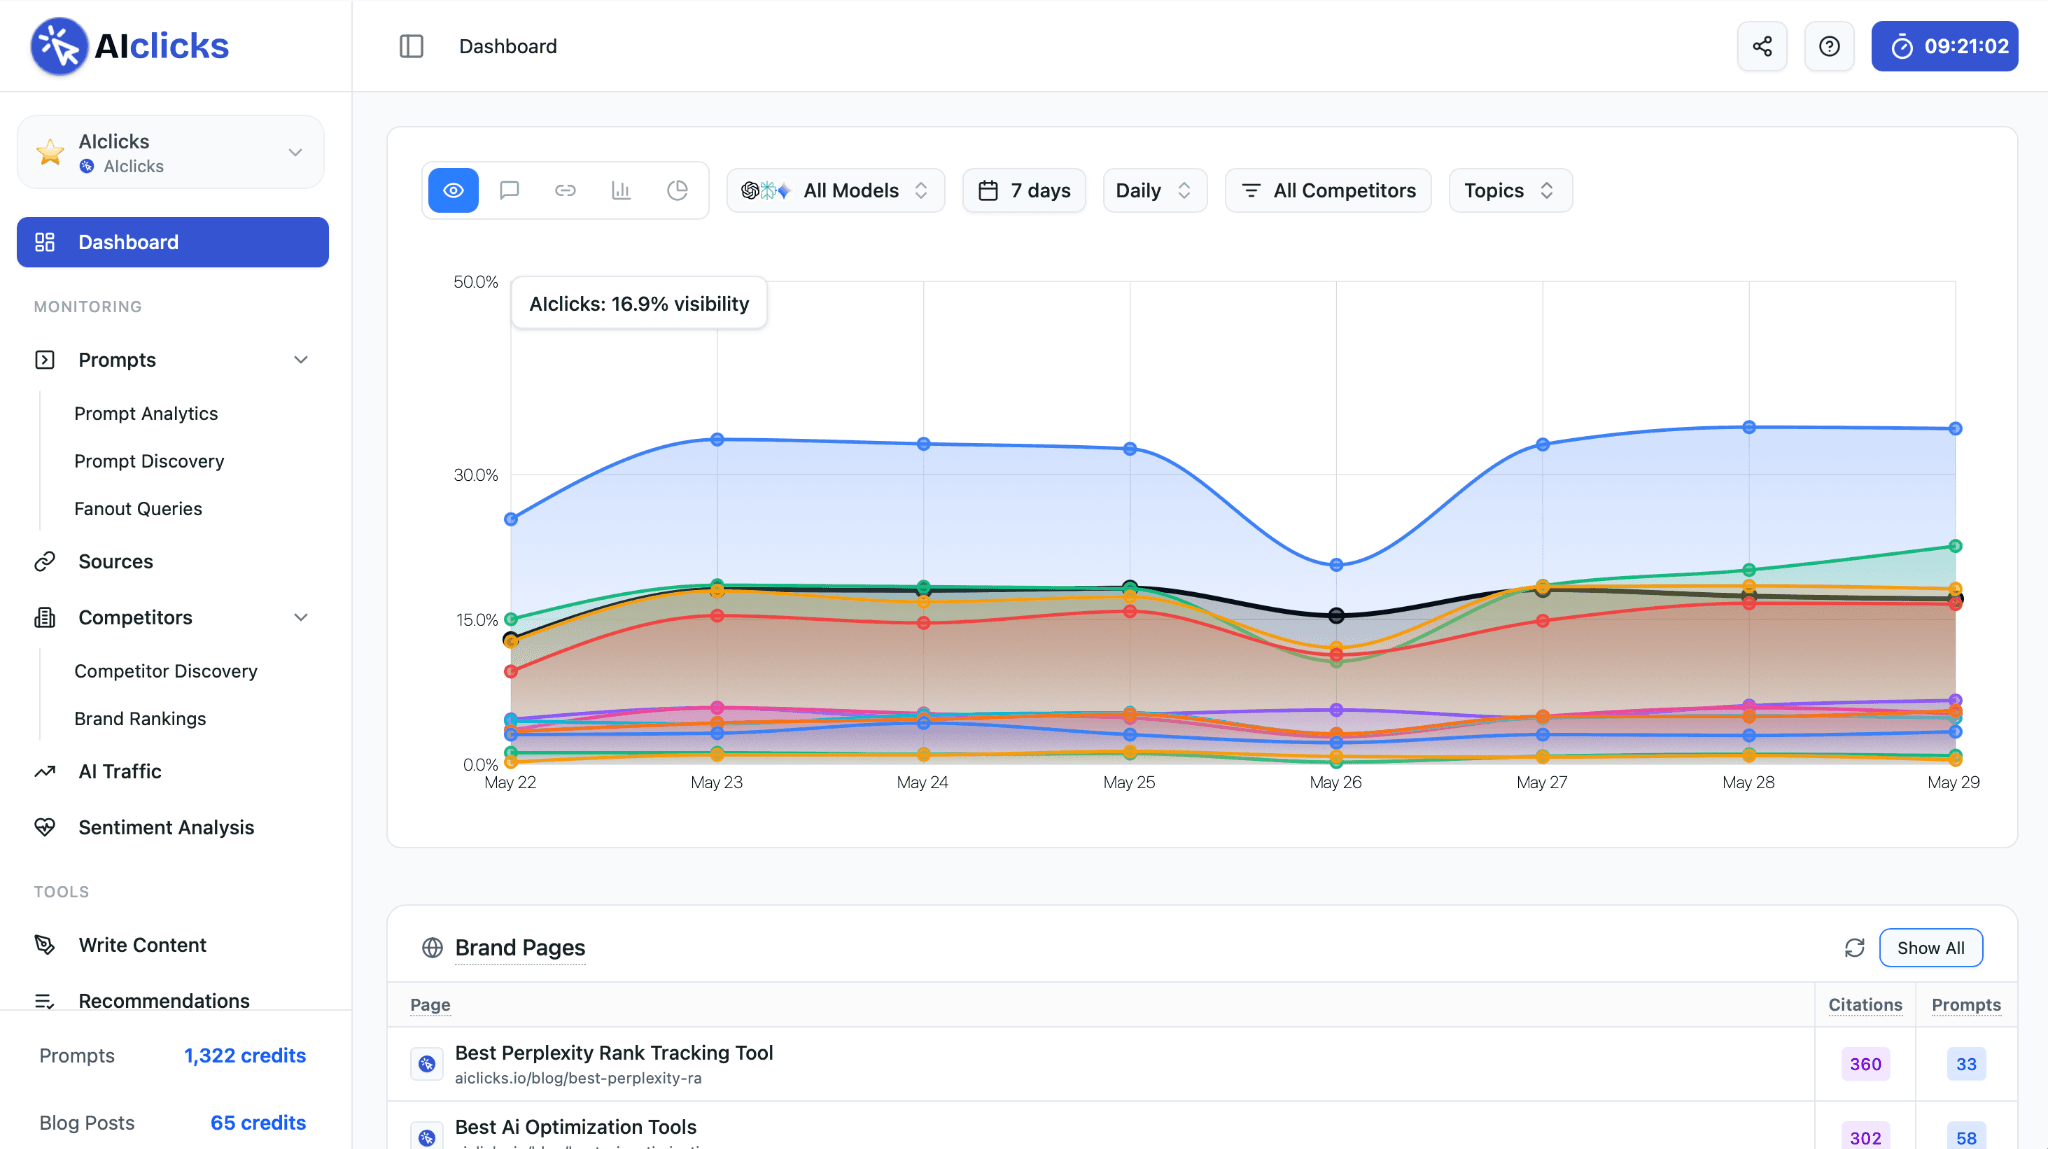This screenshot has height=1149, width=2048.
Task: Click the AIclicks logo icon
Action: (59, 46)
